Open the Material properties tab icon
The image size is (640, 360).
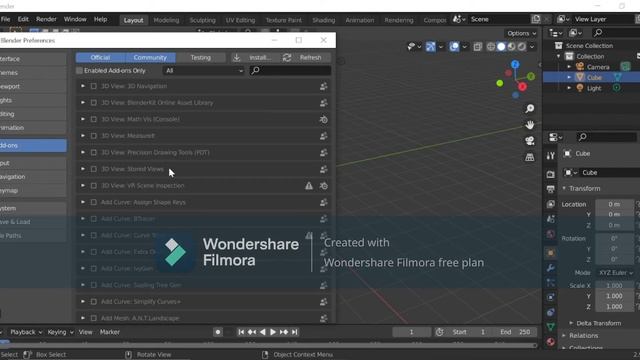coord(551,342)
